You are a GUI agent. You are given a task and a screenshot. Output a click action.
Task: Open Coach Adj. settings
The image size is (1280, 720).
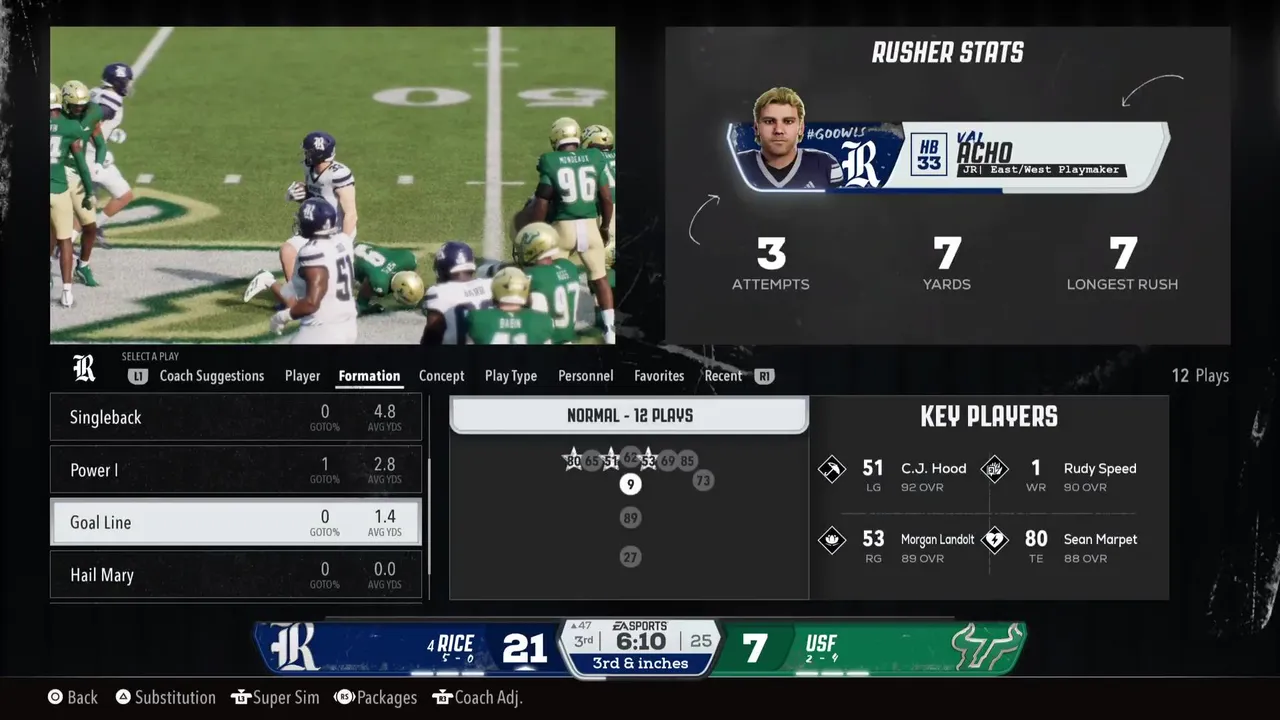pyautogui.click(x=489, y=697)
